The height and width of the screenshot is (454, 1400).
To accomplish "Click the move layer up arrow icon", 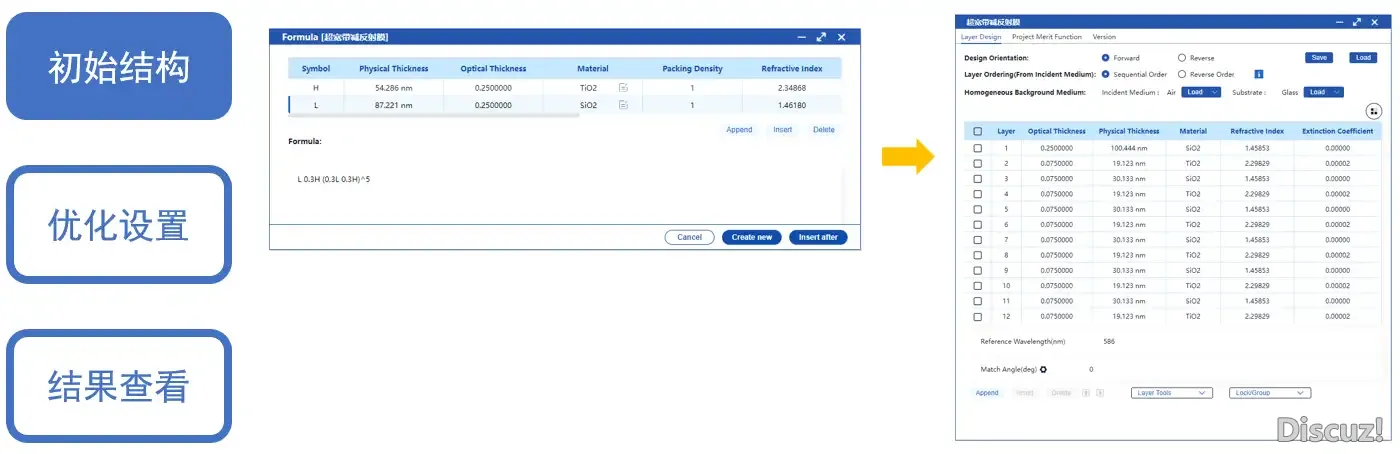I will (x=1086, y=393).
